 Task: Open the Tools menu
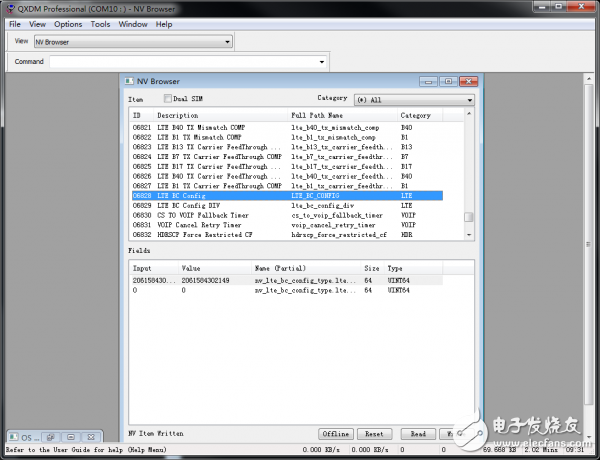click(x=100, y=23)
